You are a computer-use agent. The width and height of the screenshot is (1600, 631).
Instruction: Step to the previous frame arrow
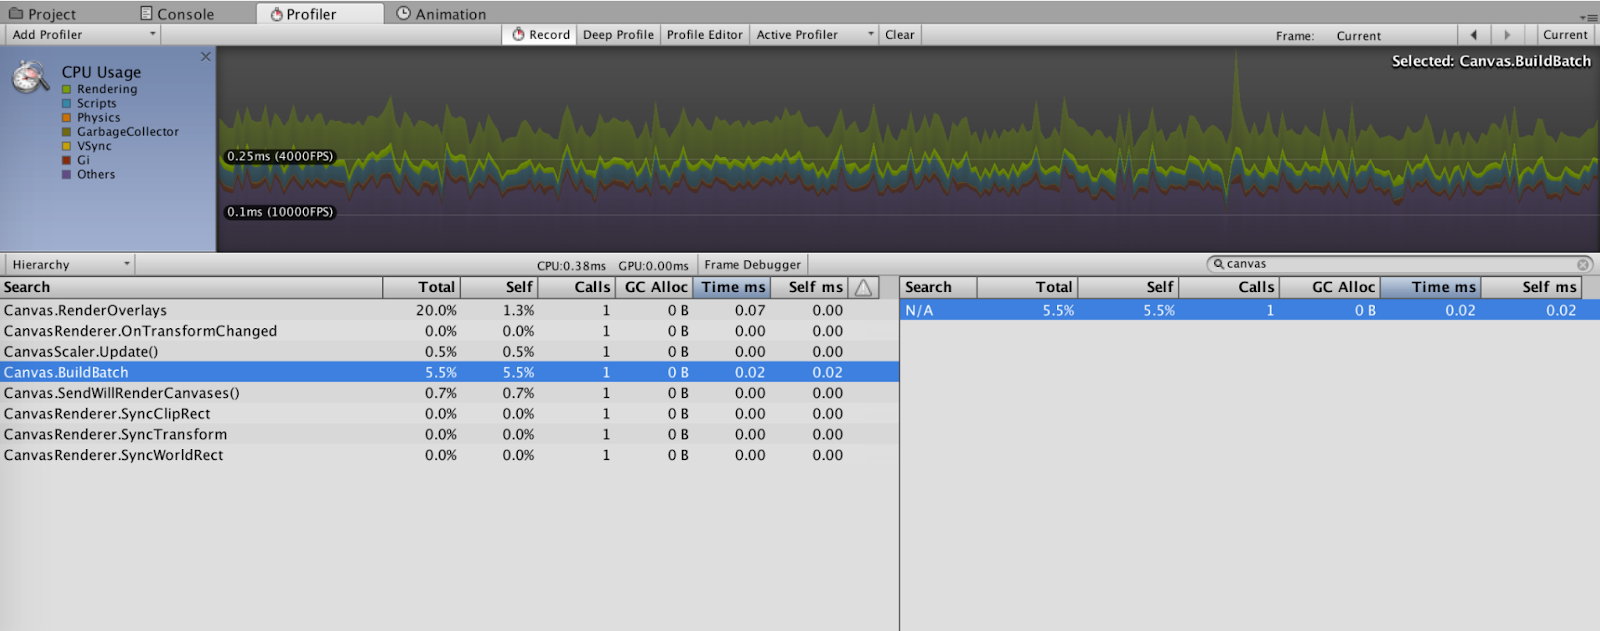click(x=1473, y=35)
